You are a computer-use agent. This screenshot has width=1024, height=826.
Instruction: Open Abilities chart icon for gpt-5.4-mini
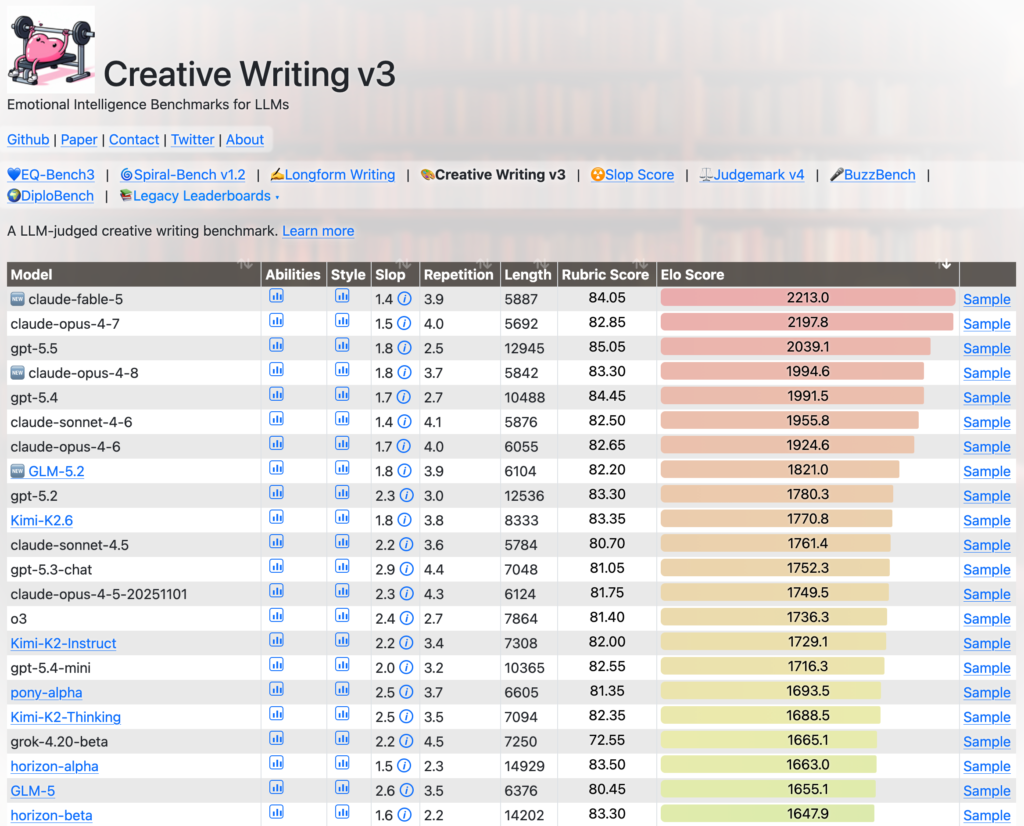pos(276,665)
